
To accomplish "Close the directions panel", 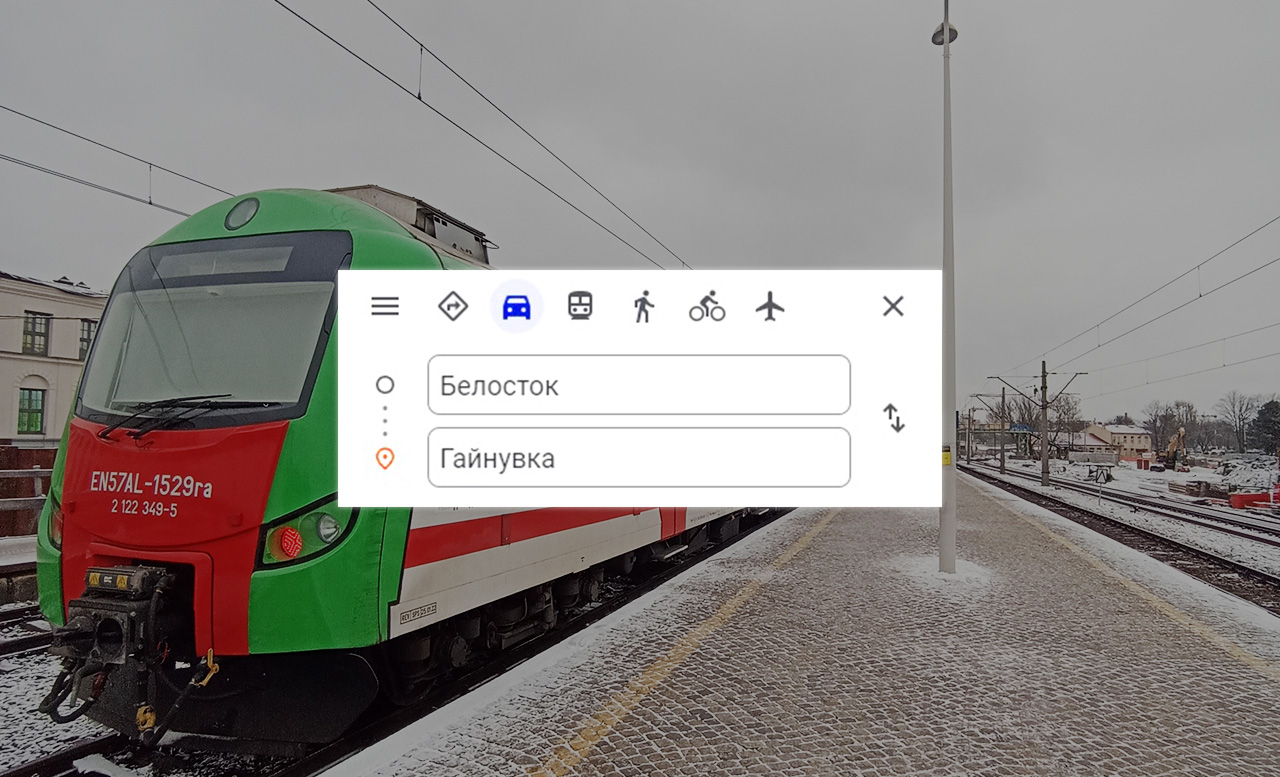I will click(x=893, y=306).
